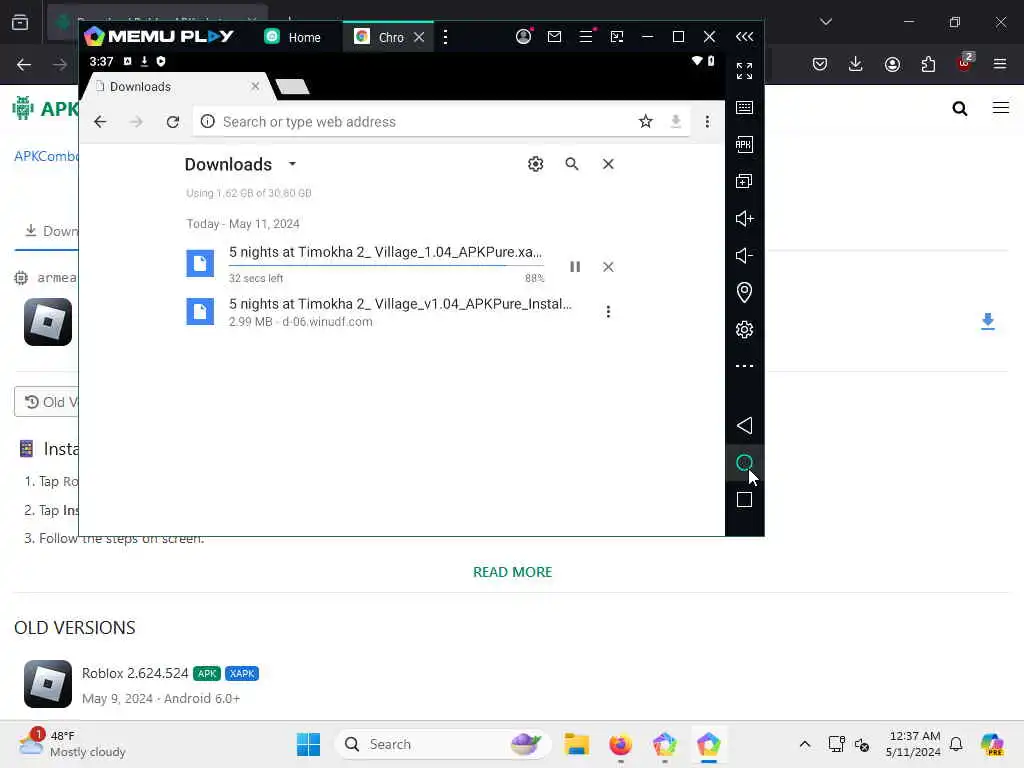Increase volume with MEmu volume up icon
1024x768 pixels.
(x=744, y=218)
